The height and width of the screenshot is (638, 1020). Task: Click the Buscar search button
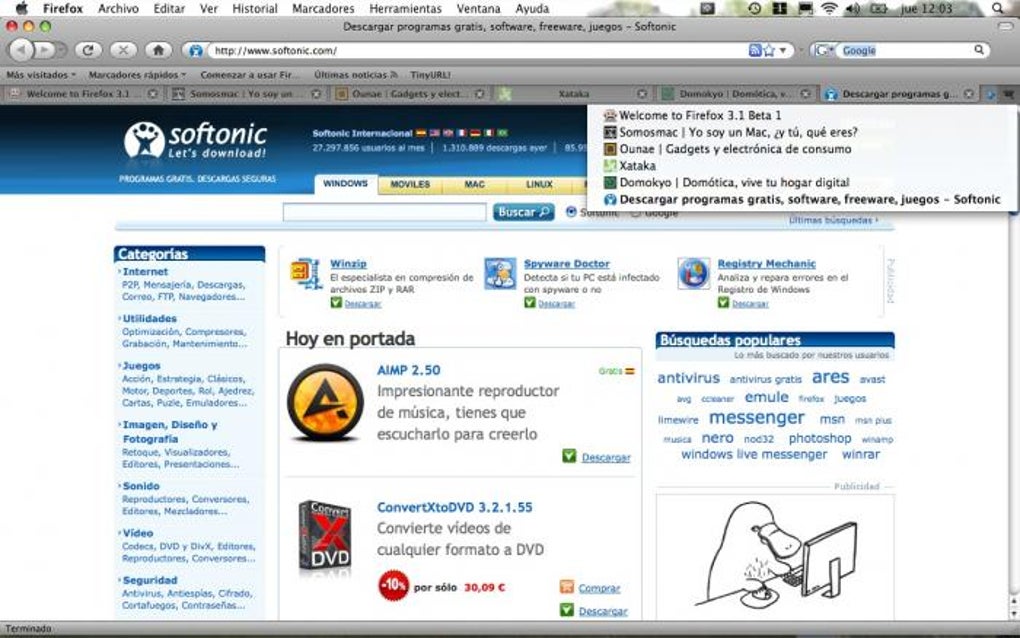tap(524, 212)
